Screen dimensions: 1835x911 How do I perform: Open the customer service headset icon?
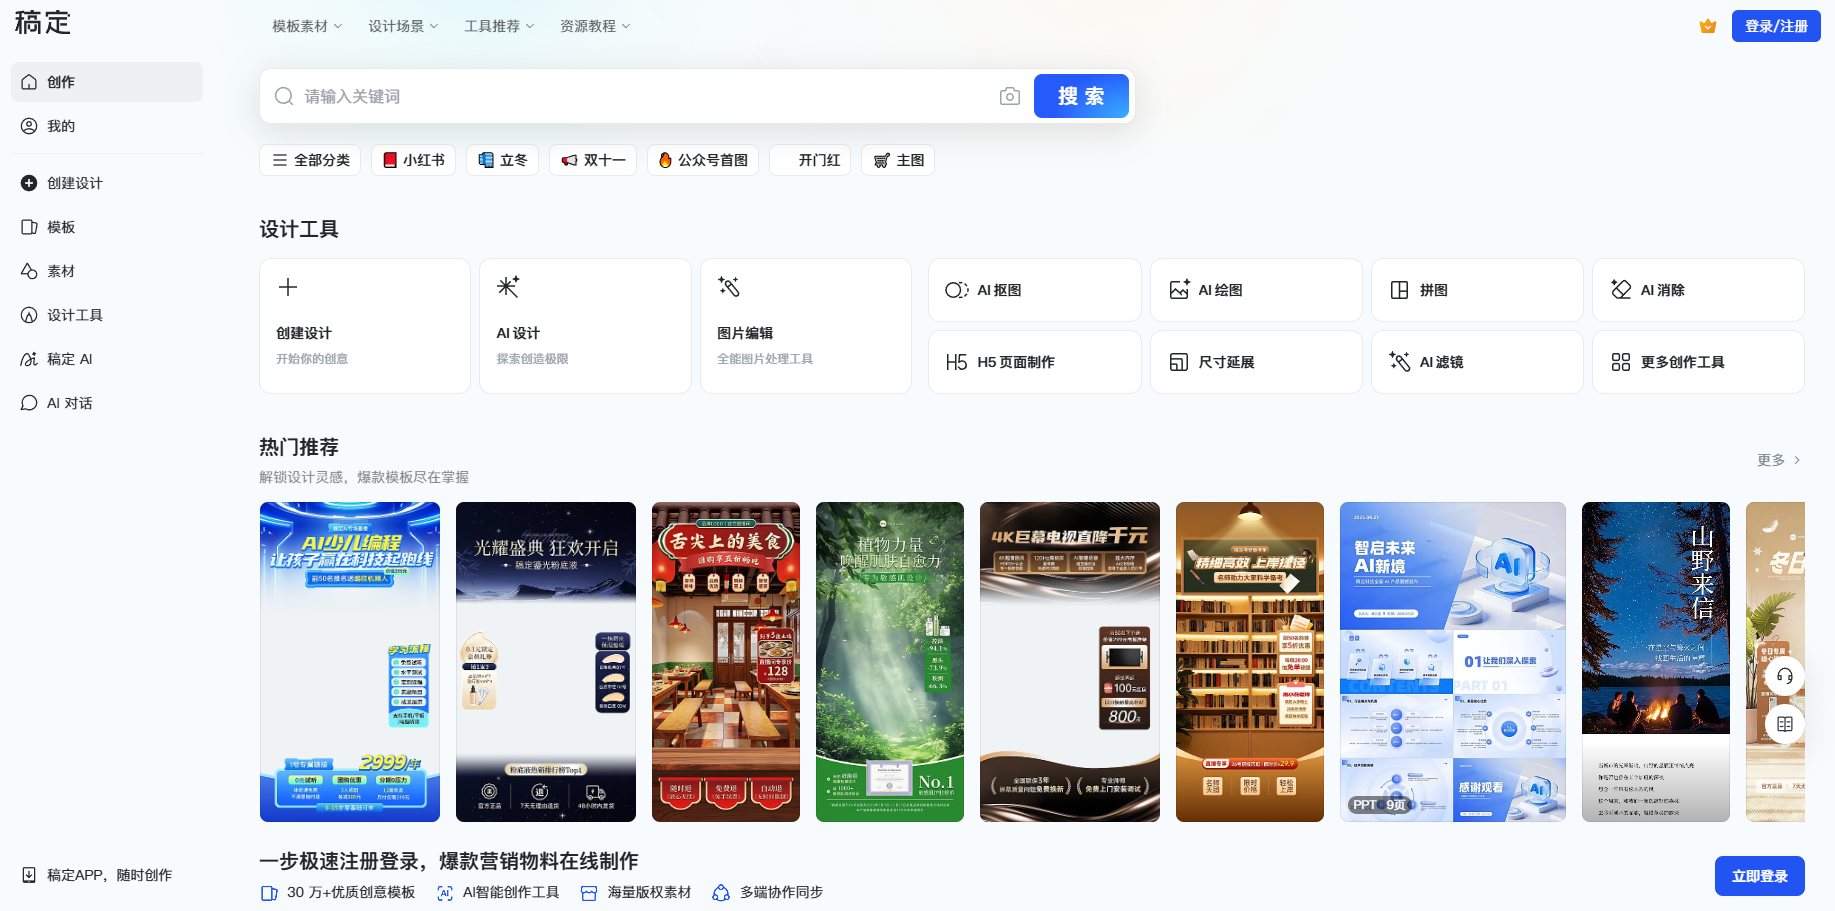1785,677
